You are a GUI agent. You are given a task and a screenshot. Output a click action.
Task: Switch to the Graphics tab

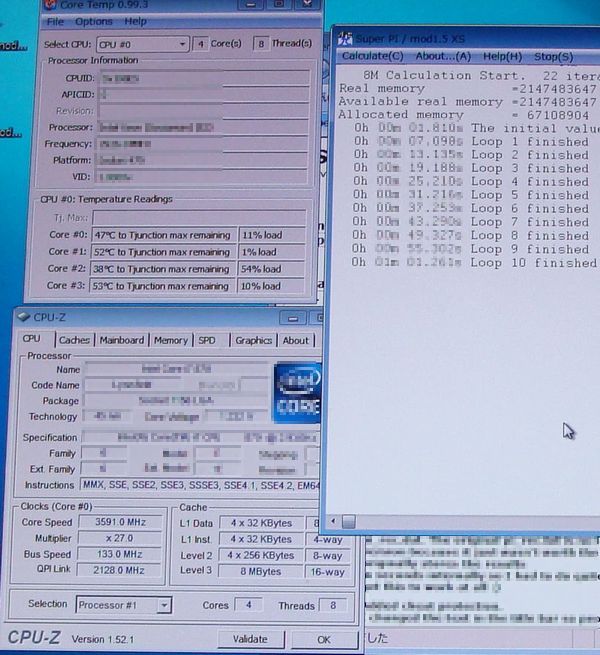coord(254,340)
